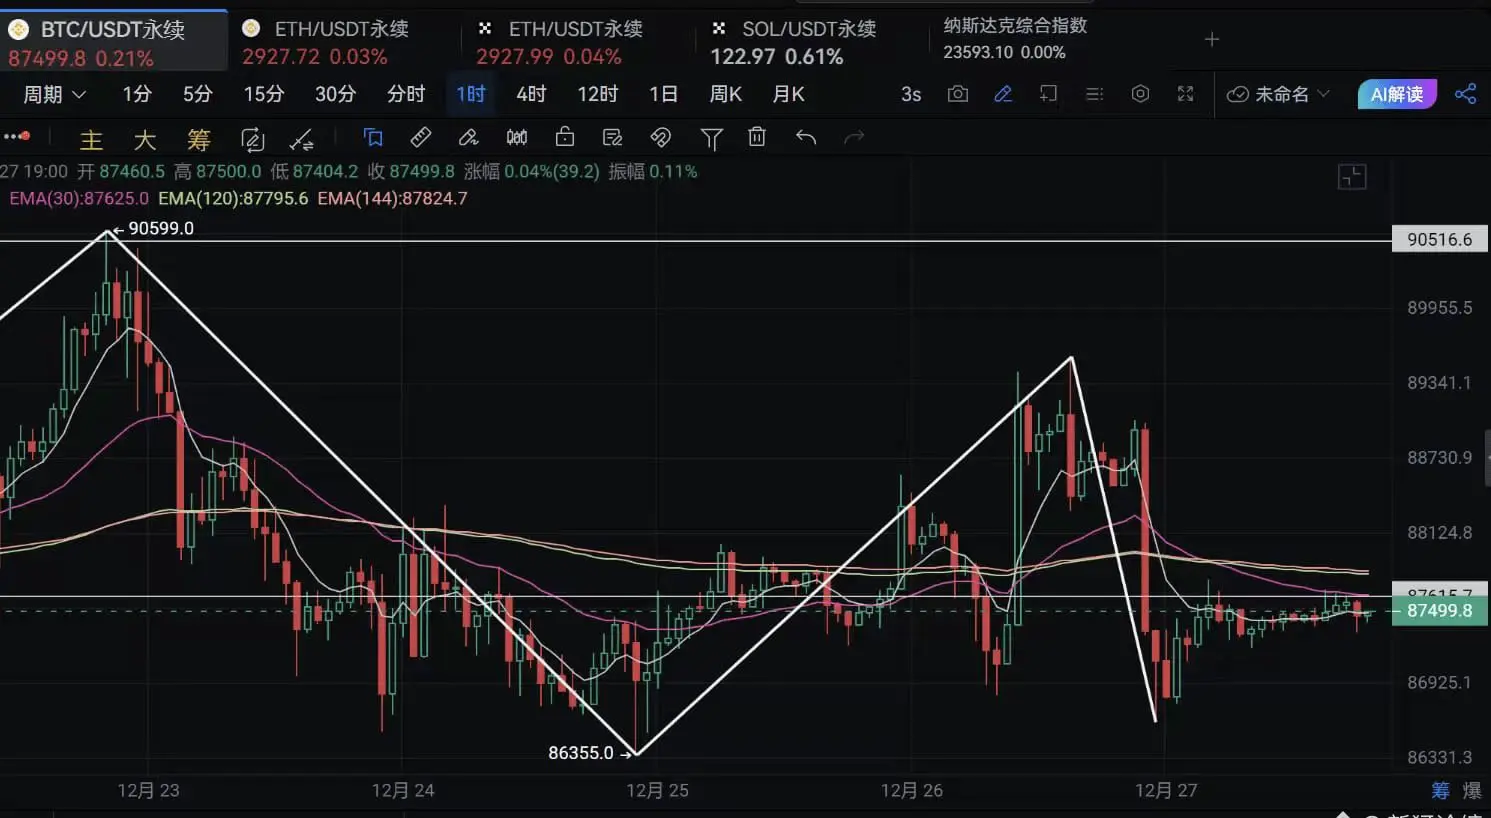Select the 1分 timeframe
Viewport: 1491px width, 818px height.
coord(137,94)
